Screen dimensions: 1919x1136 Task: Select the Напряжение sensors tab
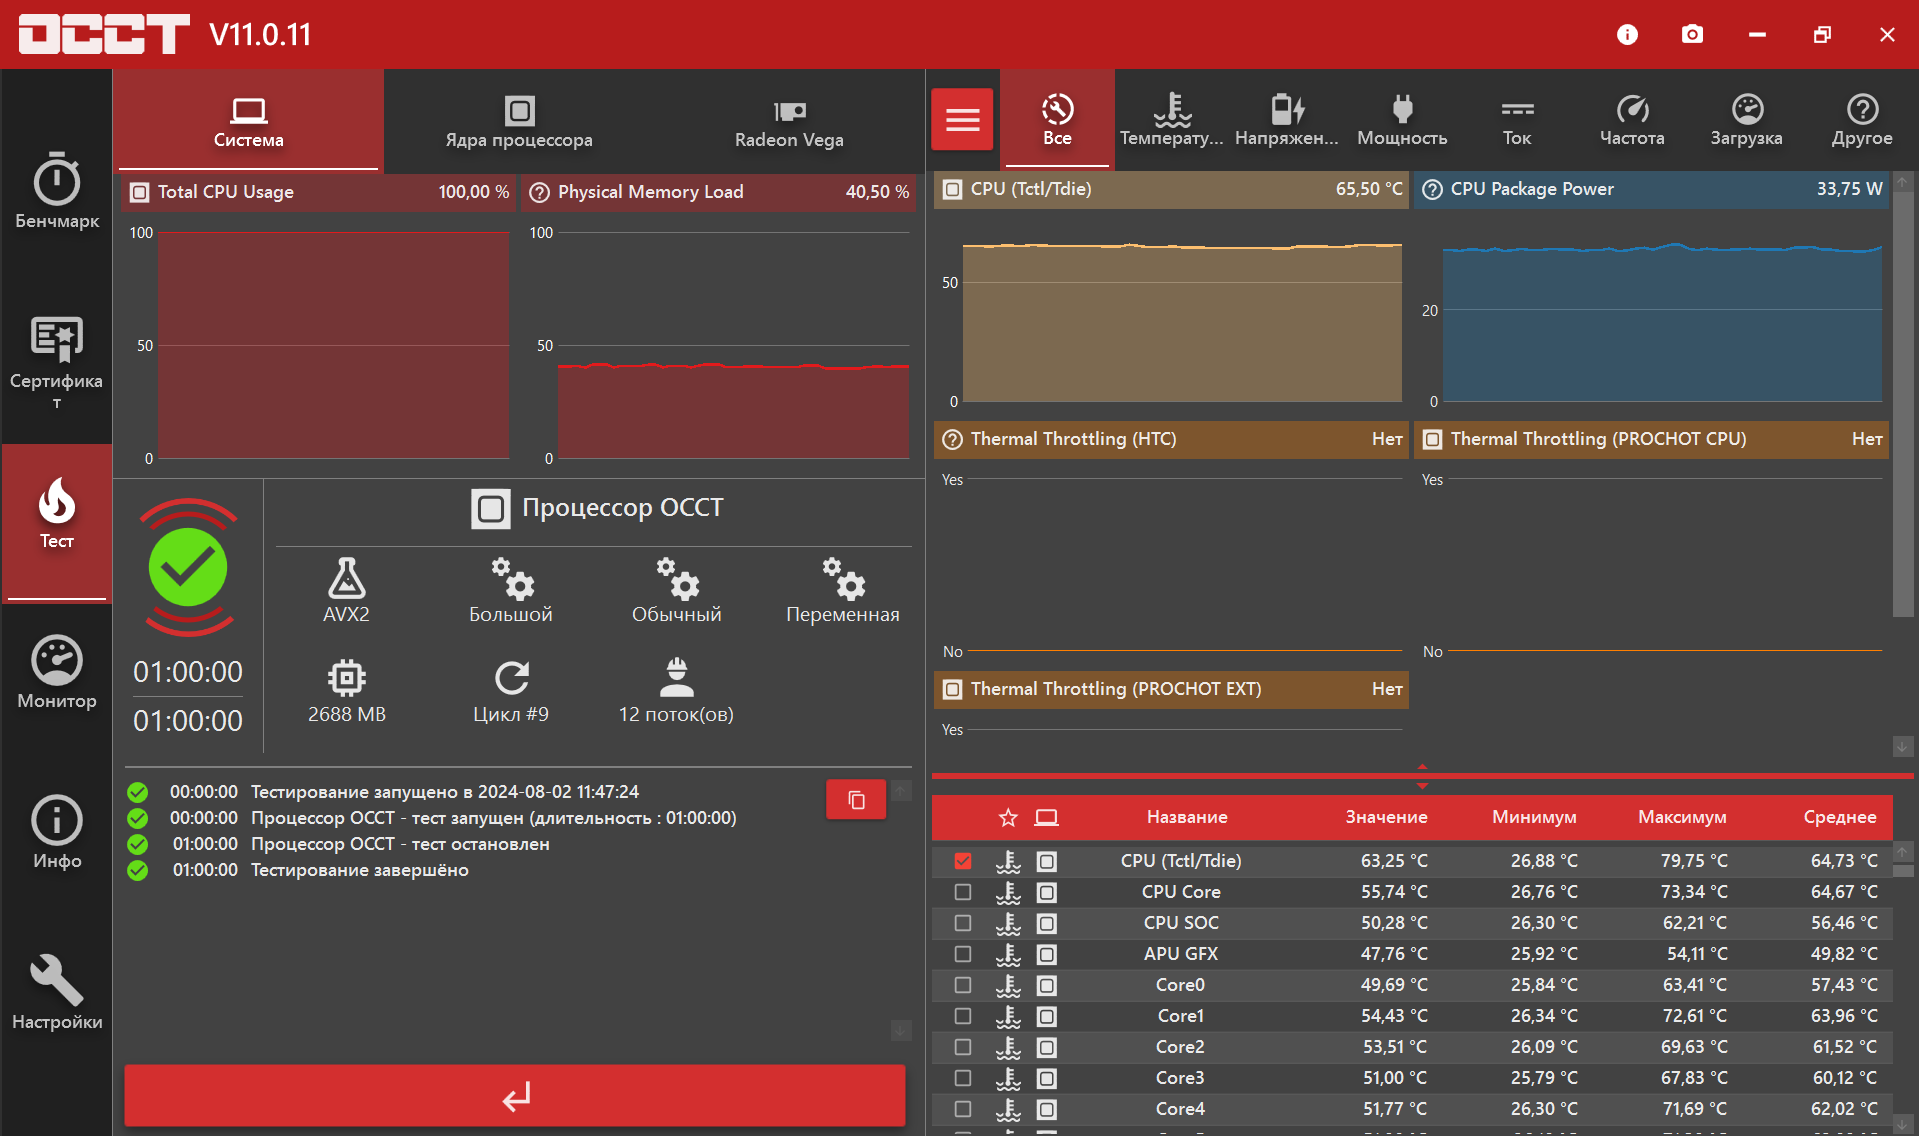point(1287,120)
